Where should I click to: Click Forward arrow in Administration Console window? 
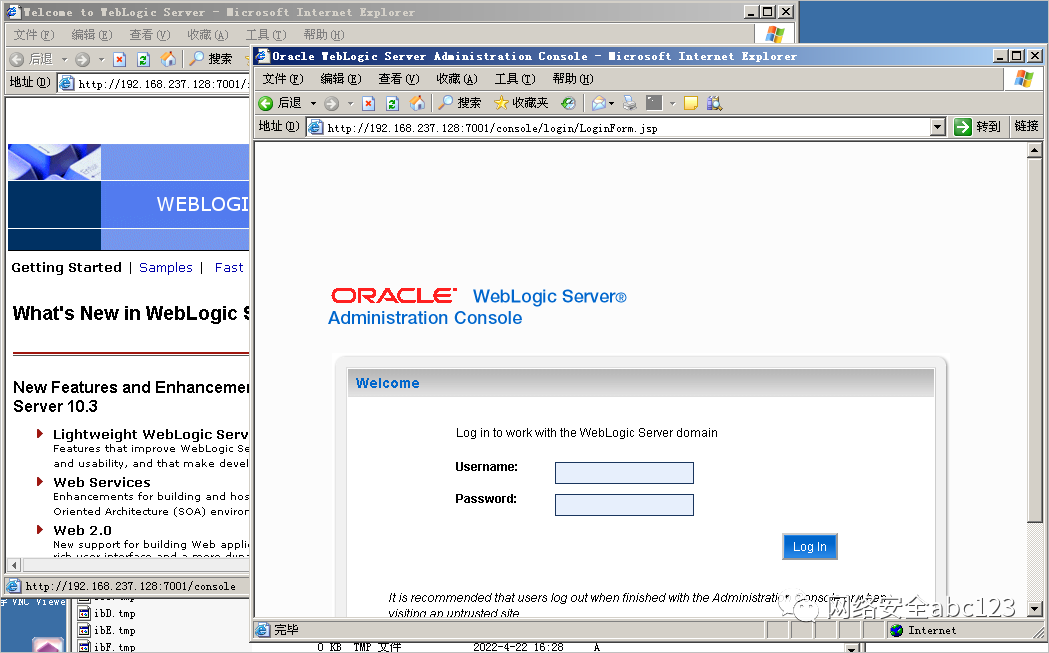331,103
